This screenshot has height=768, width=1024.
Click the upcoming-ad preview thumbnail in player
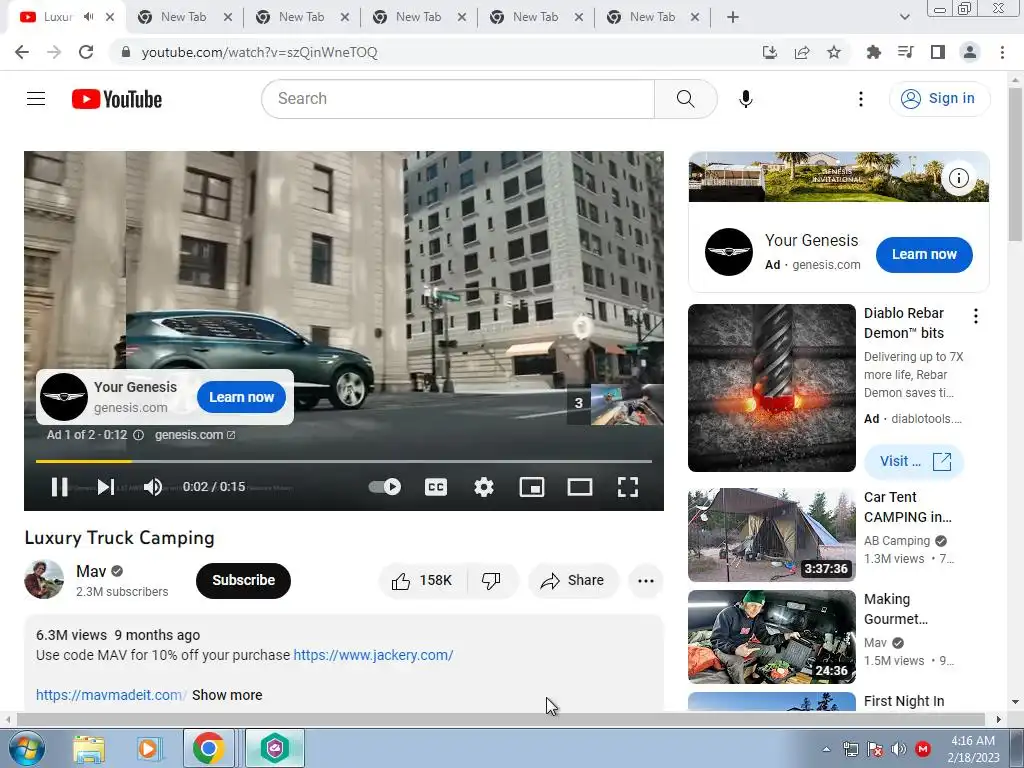coord(626,404)
